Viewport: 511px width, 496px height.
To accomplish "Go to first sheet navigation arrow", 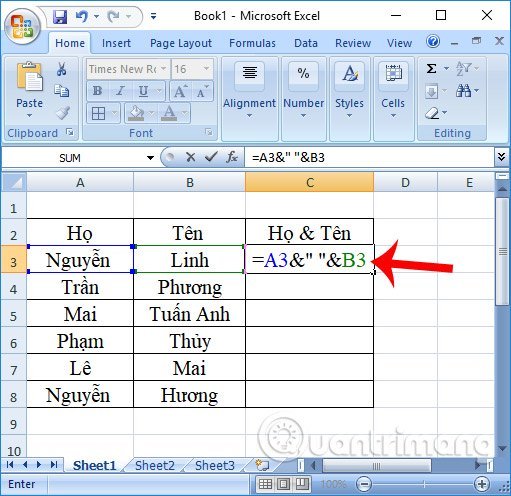I will coord(10,464).
